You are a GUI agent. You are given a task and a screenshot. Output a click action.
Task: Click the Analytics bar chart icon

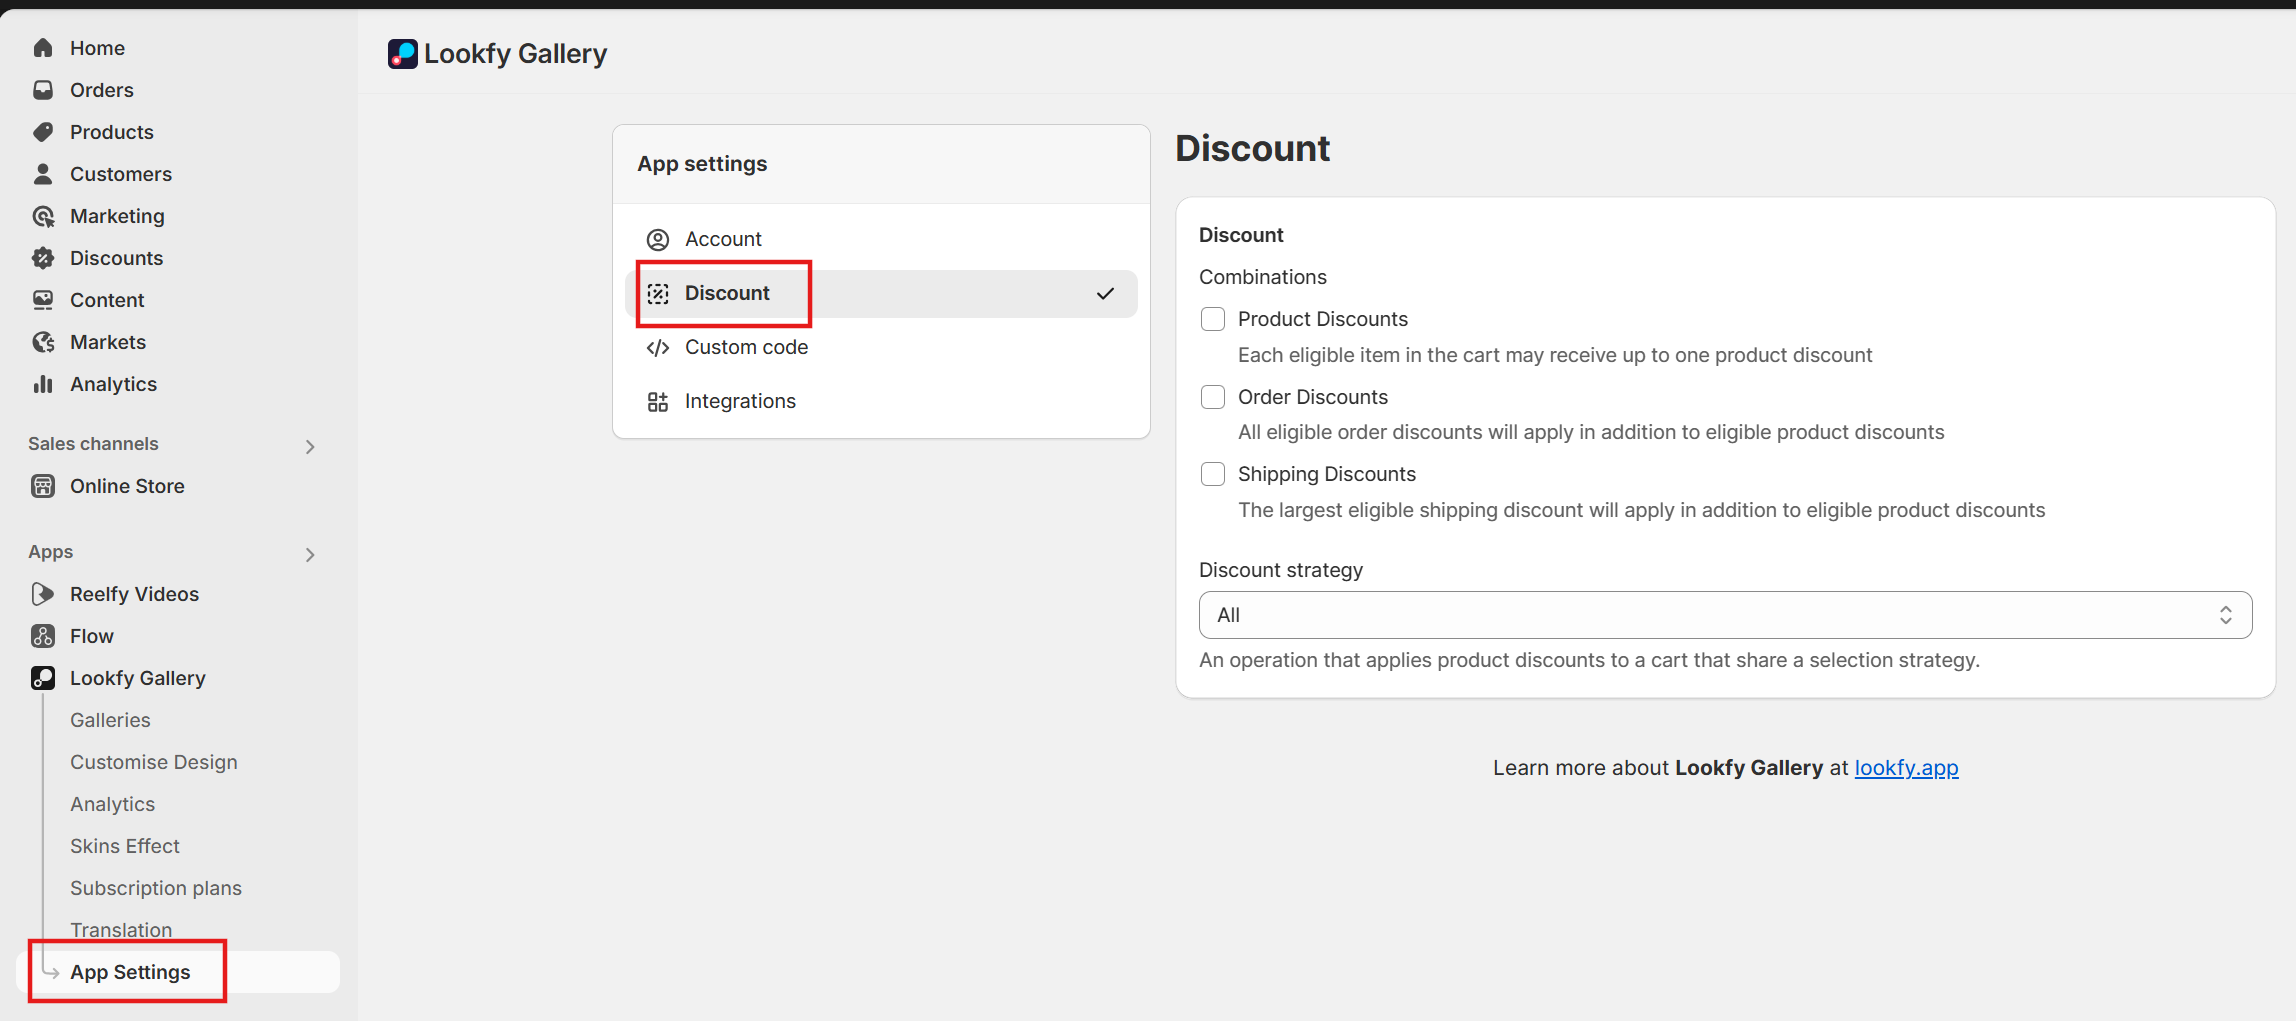coord(43,384)
